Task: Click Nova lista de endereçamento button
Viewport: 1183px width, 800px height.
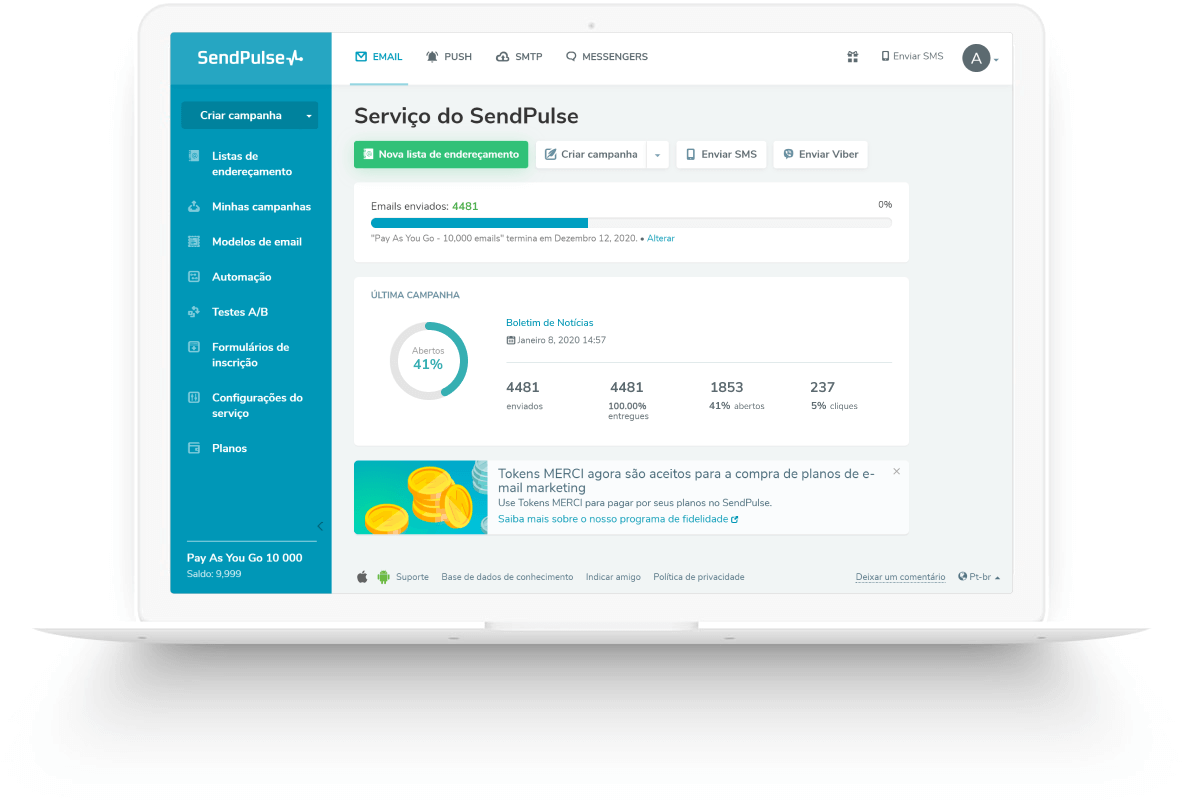Action: coord(441,154)
